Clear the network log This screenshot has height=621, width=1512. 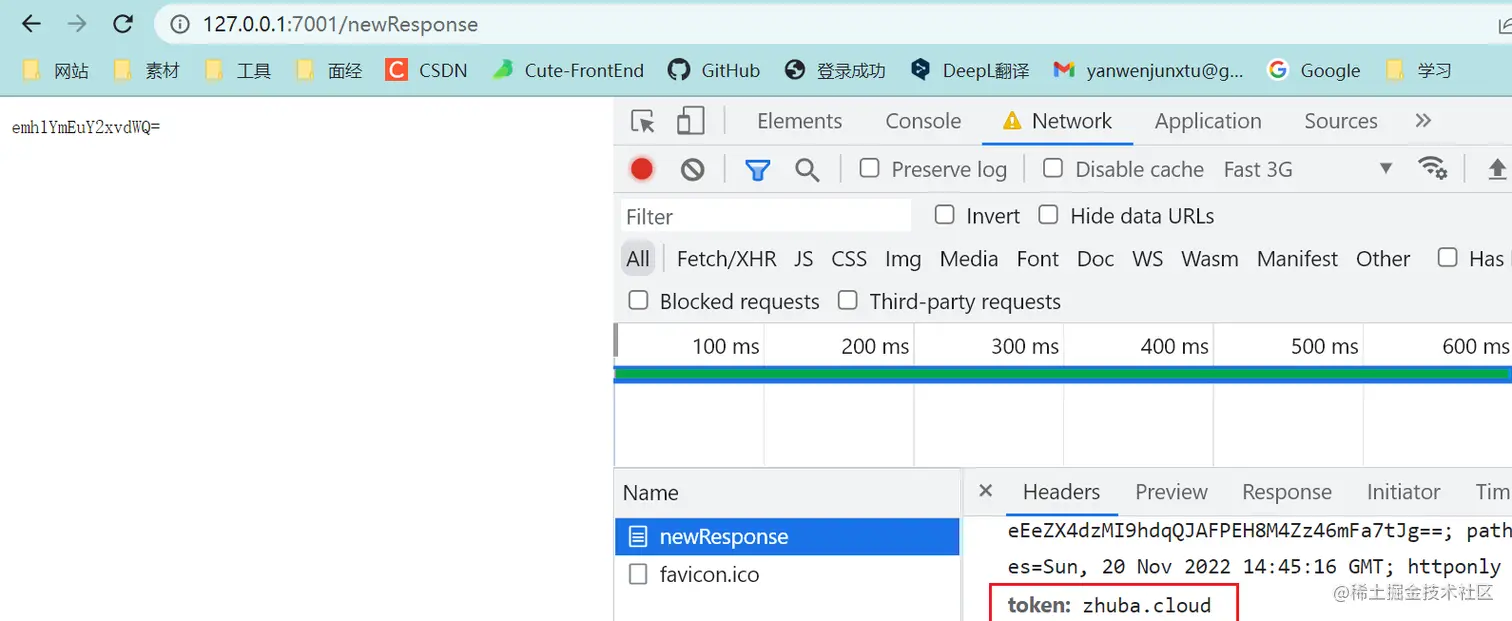click(692, 169)
